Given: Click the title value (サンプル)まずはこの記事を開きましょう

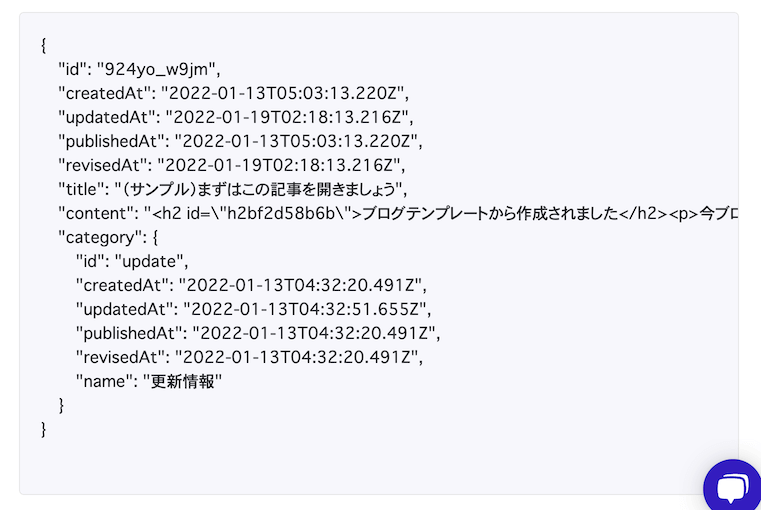Looking at the screenshot, I should coord(264,189).
